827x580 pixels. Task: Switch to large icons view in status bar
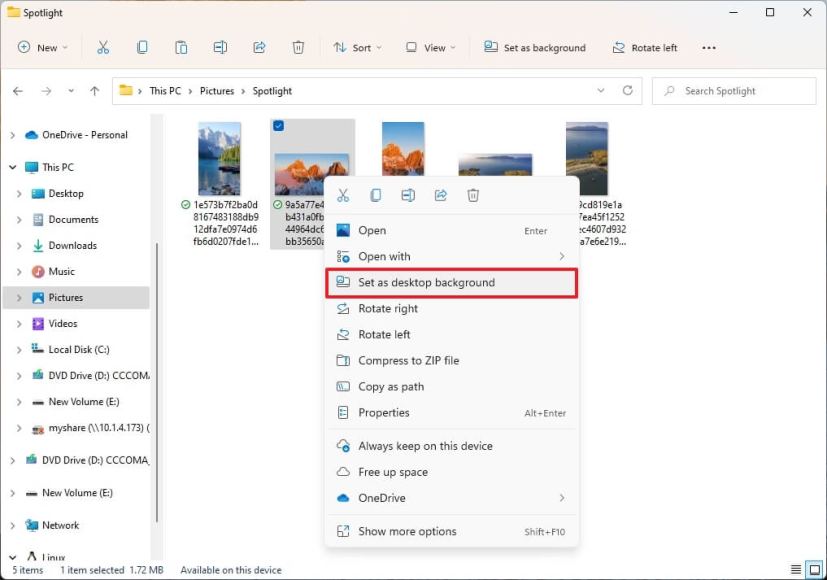point(815,569)
